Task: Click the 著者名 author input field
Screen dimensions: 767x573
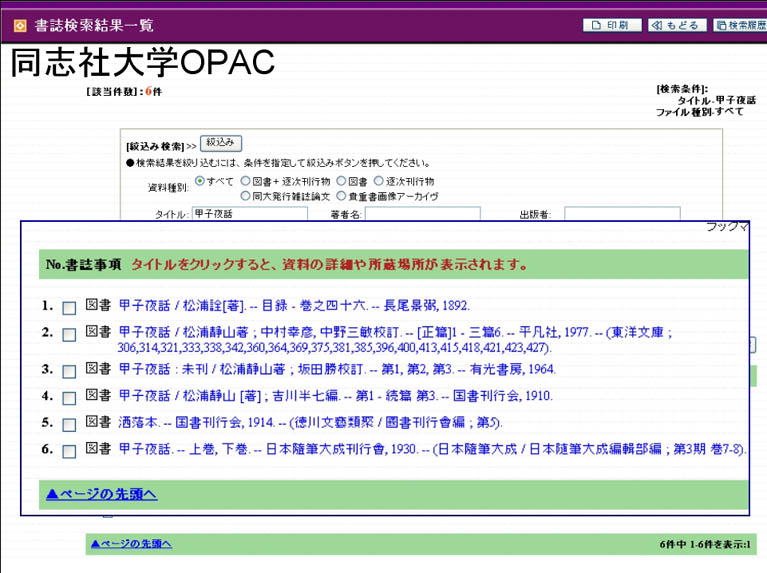Action: tap(423, 214)
